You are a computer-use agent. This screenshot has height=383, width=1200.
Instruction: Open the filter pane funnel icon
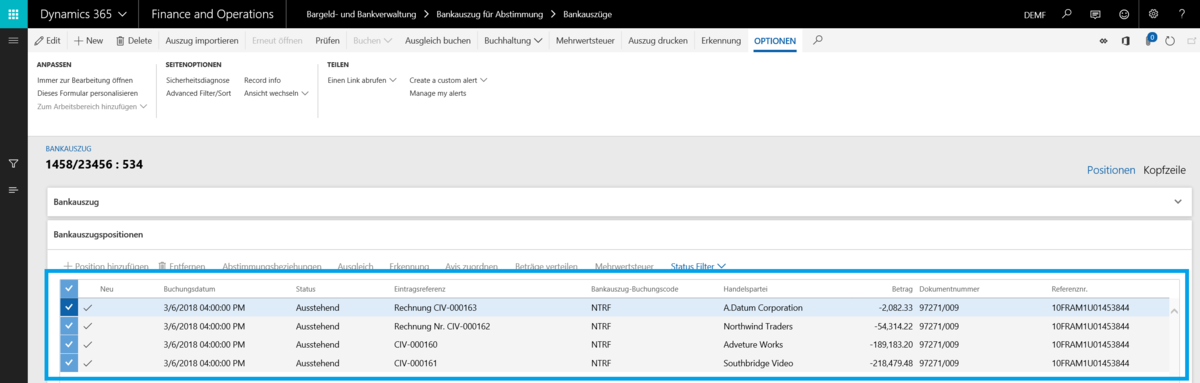(x=13, y=163)
